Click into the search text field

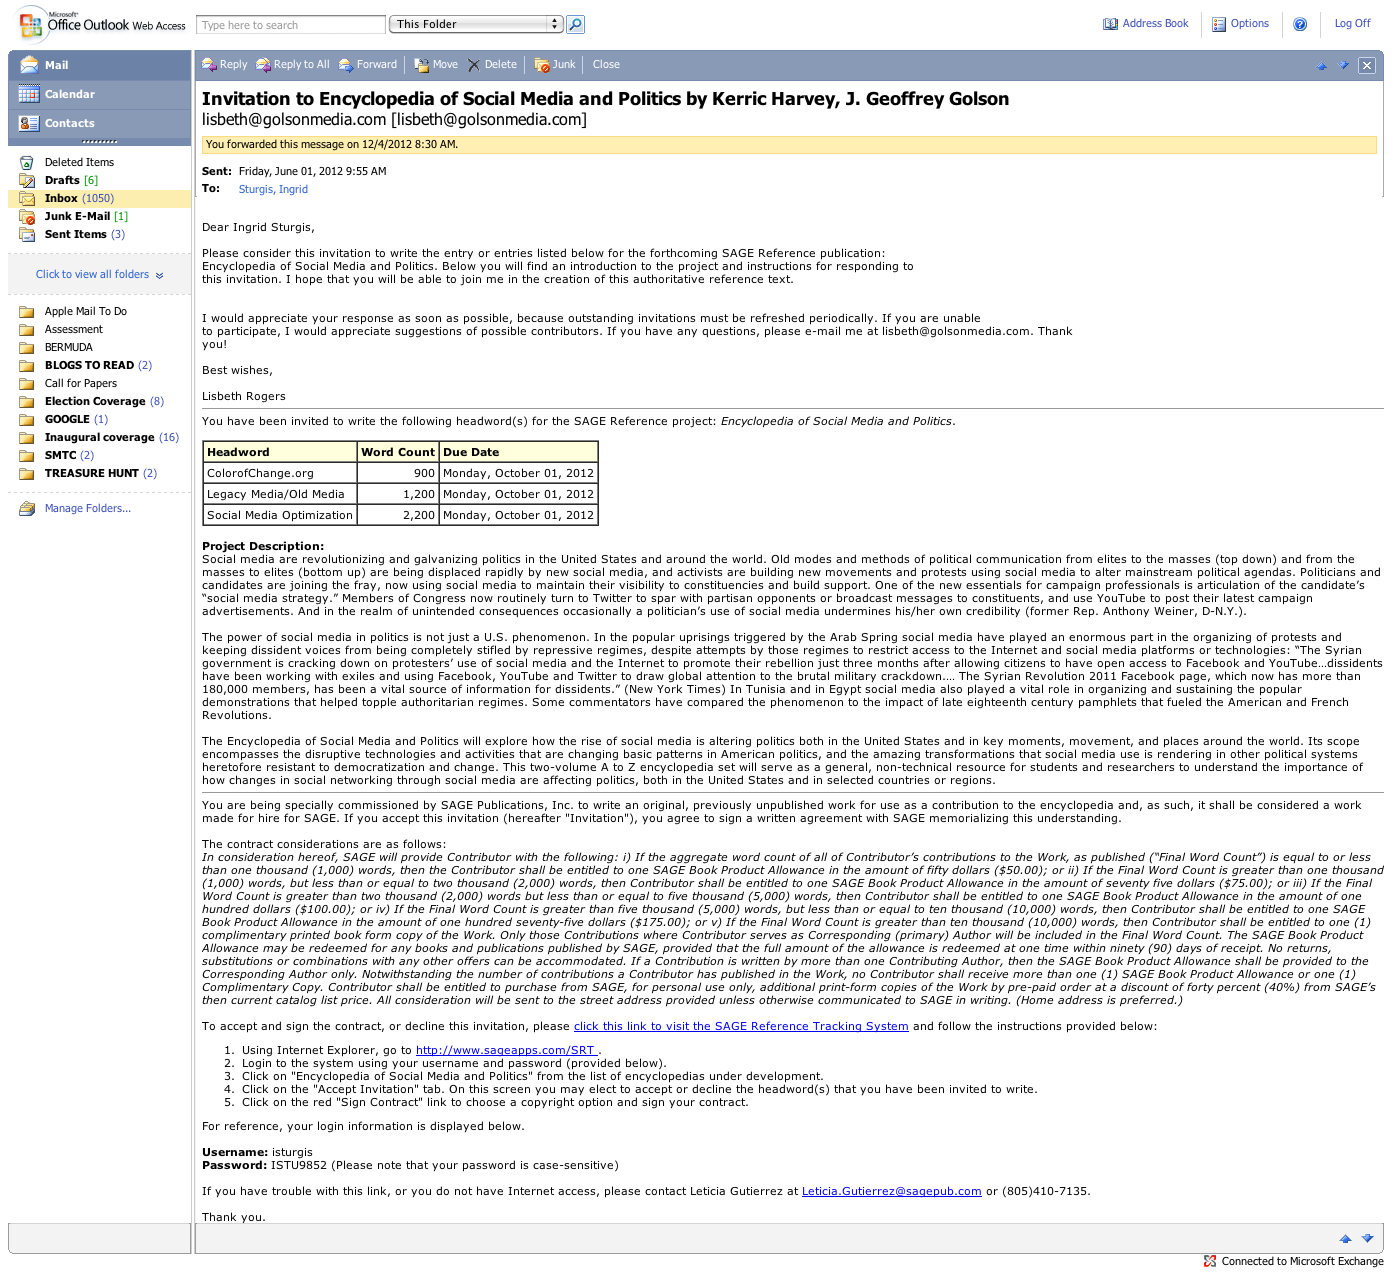tap(290, 25)
